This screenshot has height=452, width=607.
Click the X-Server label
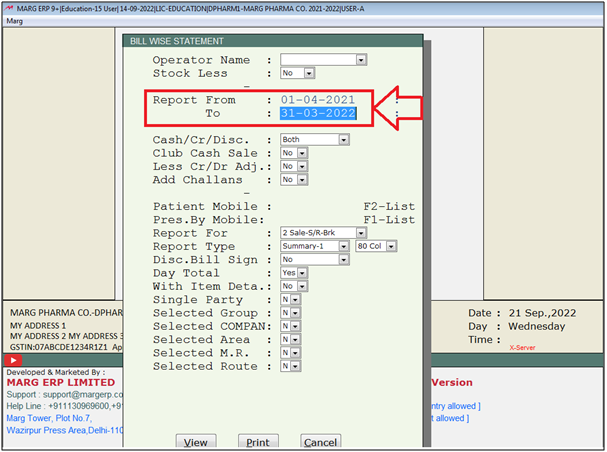(x=522, y=348)
